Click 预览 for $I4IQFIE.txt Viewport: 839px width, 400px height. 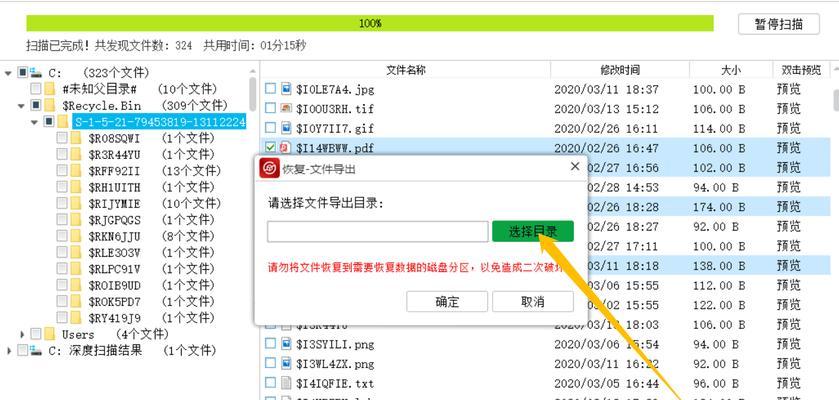789,383
